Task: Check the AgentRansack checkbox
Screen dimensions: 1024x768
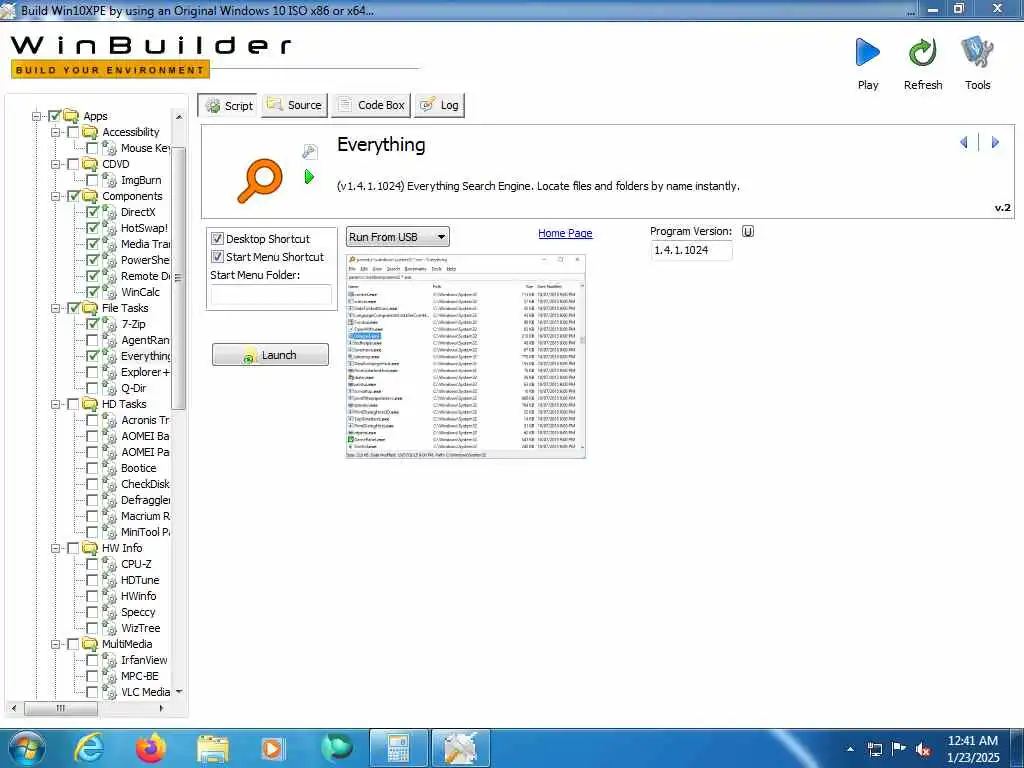Action: 93,340
